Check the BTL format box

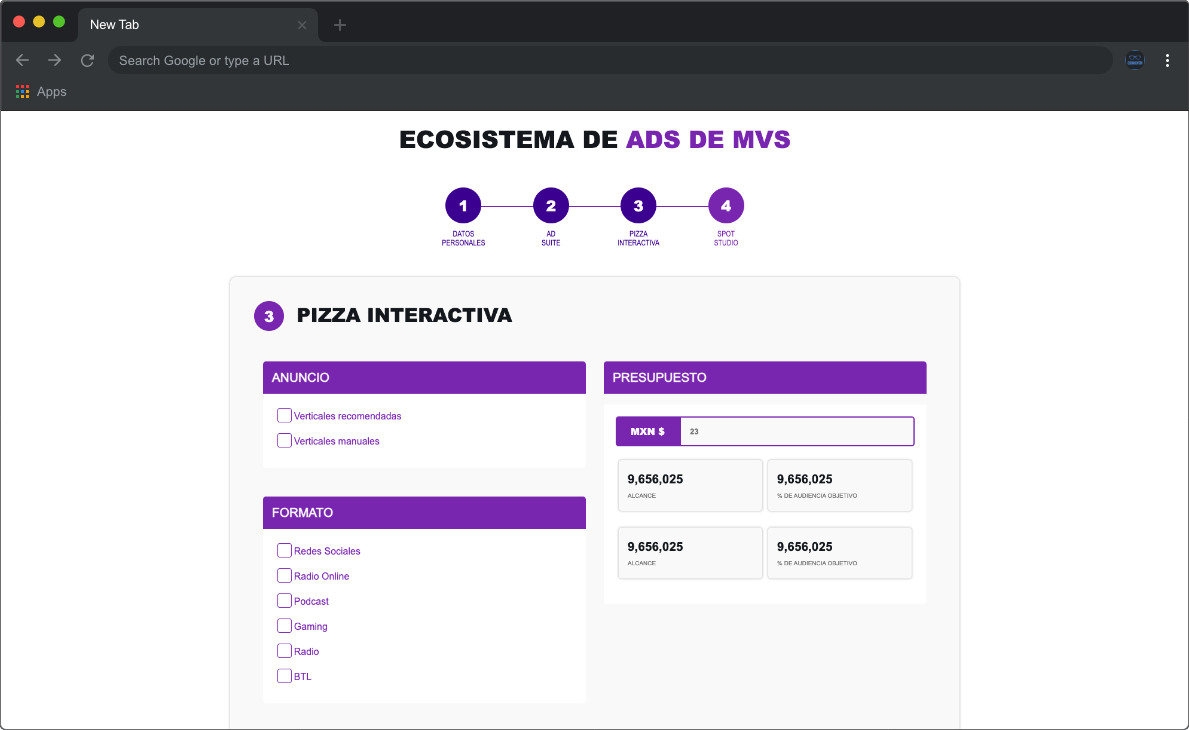(x=284, y=675)
